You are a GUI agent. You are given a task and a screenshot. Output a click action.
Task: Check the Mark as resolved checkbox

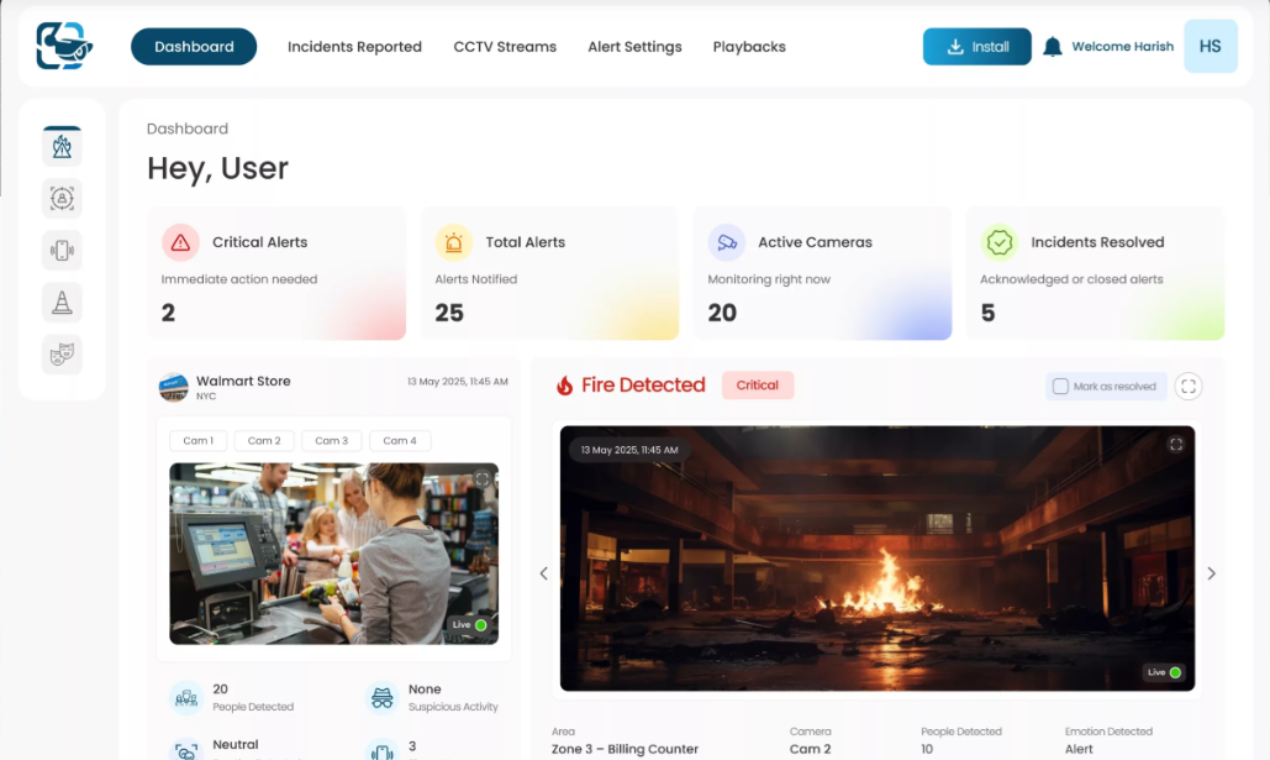pos(1061,386)
